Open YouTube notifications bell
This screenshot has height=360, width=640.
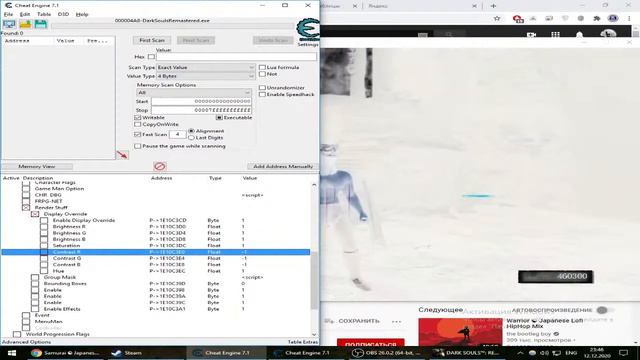click(579, 35)
